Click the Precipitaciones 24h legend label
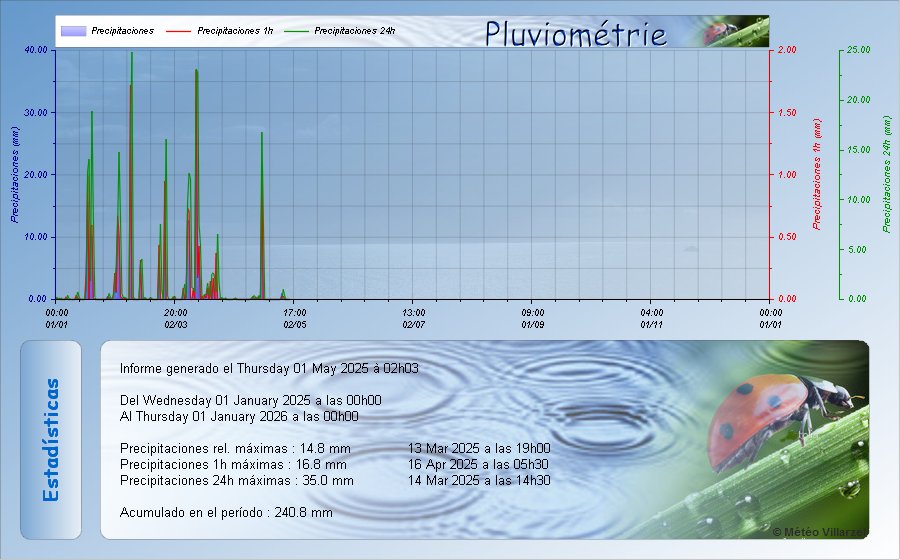Viewport: 900px width, 560px height. tap(355, 31)
